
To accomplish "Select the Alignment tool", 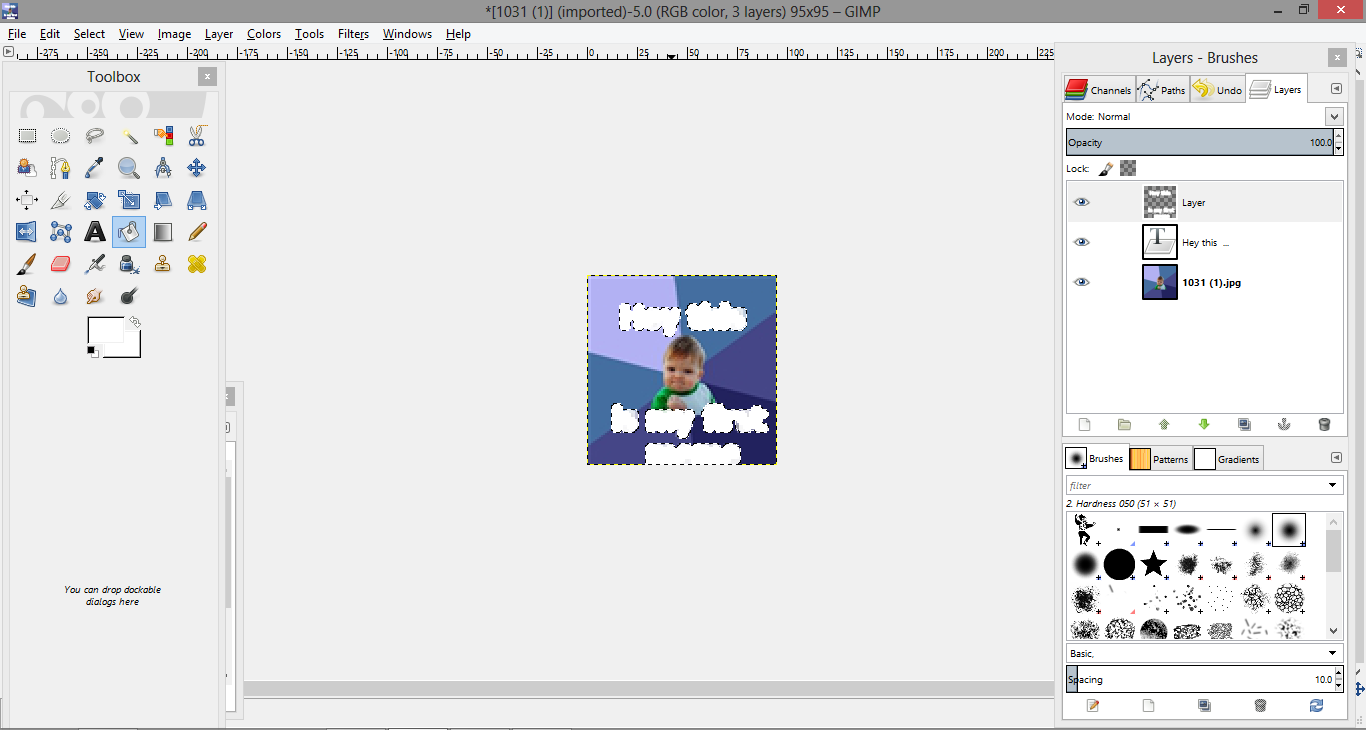I will click(x=27, y=200).
